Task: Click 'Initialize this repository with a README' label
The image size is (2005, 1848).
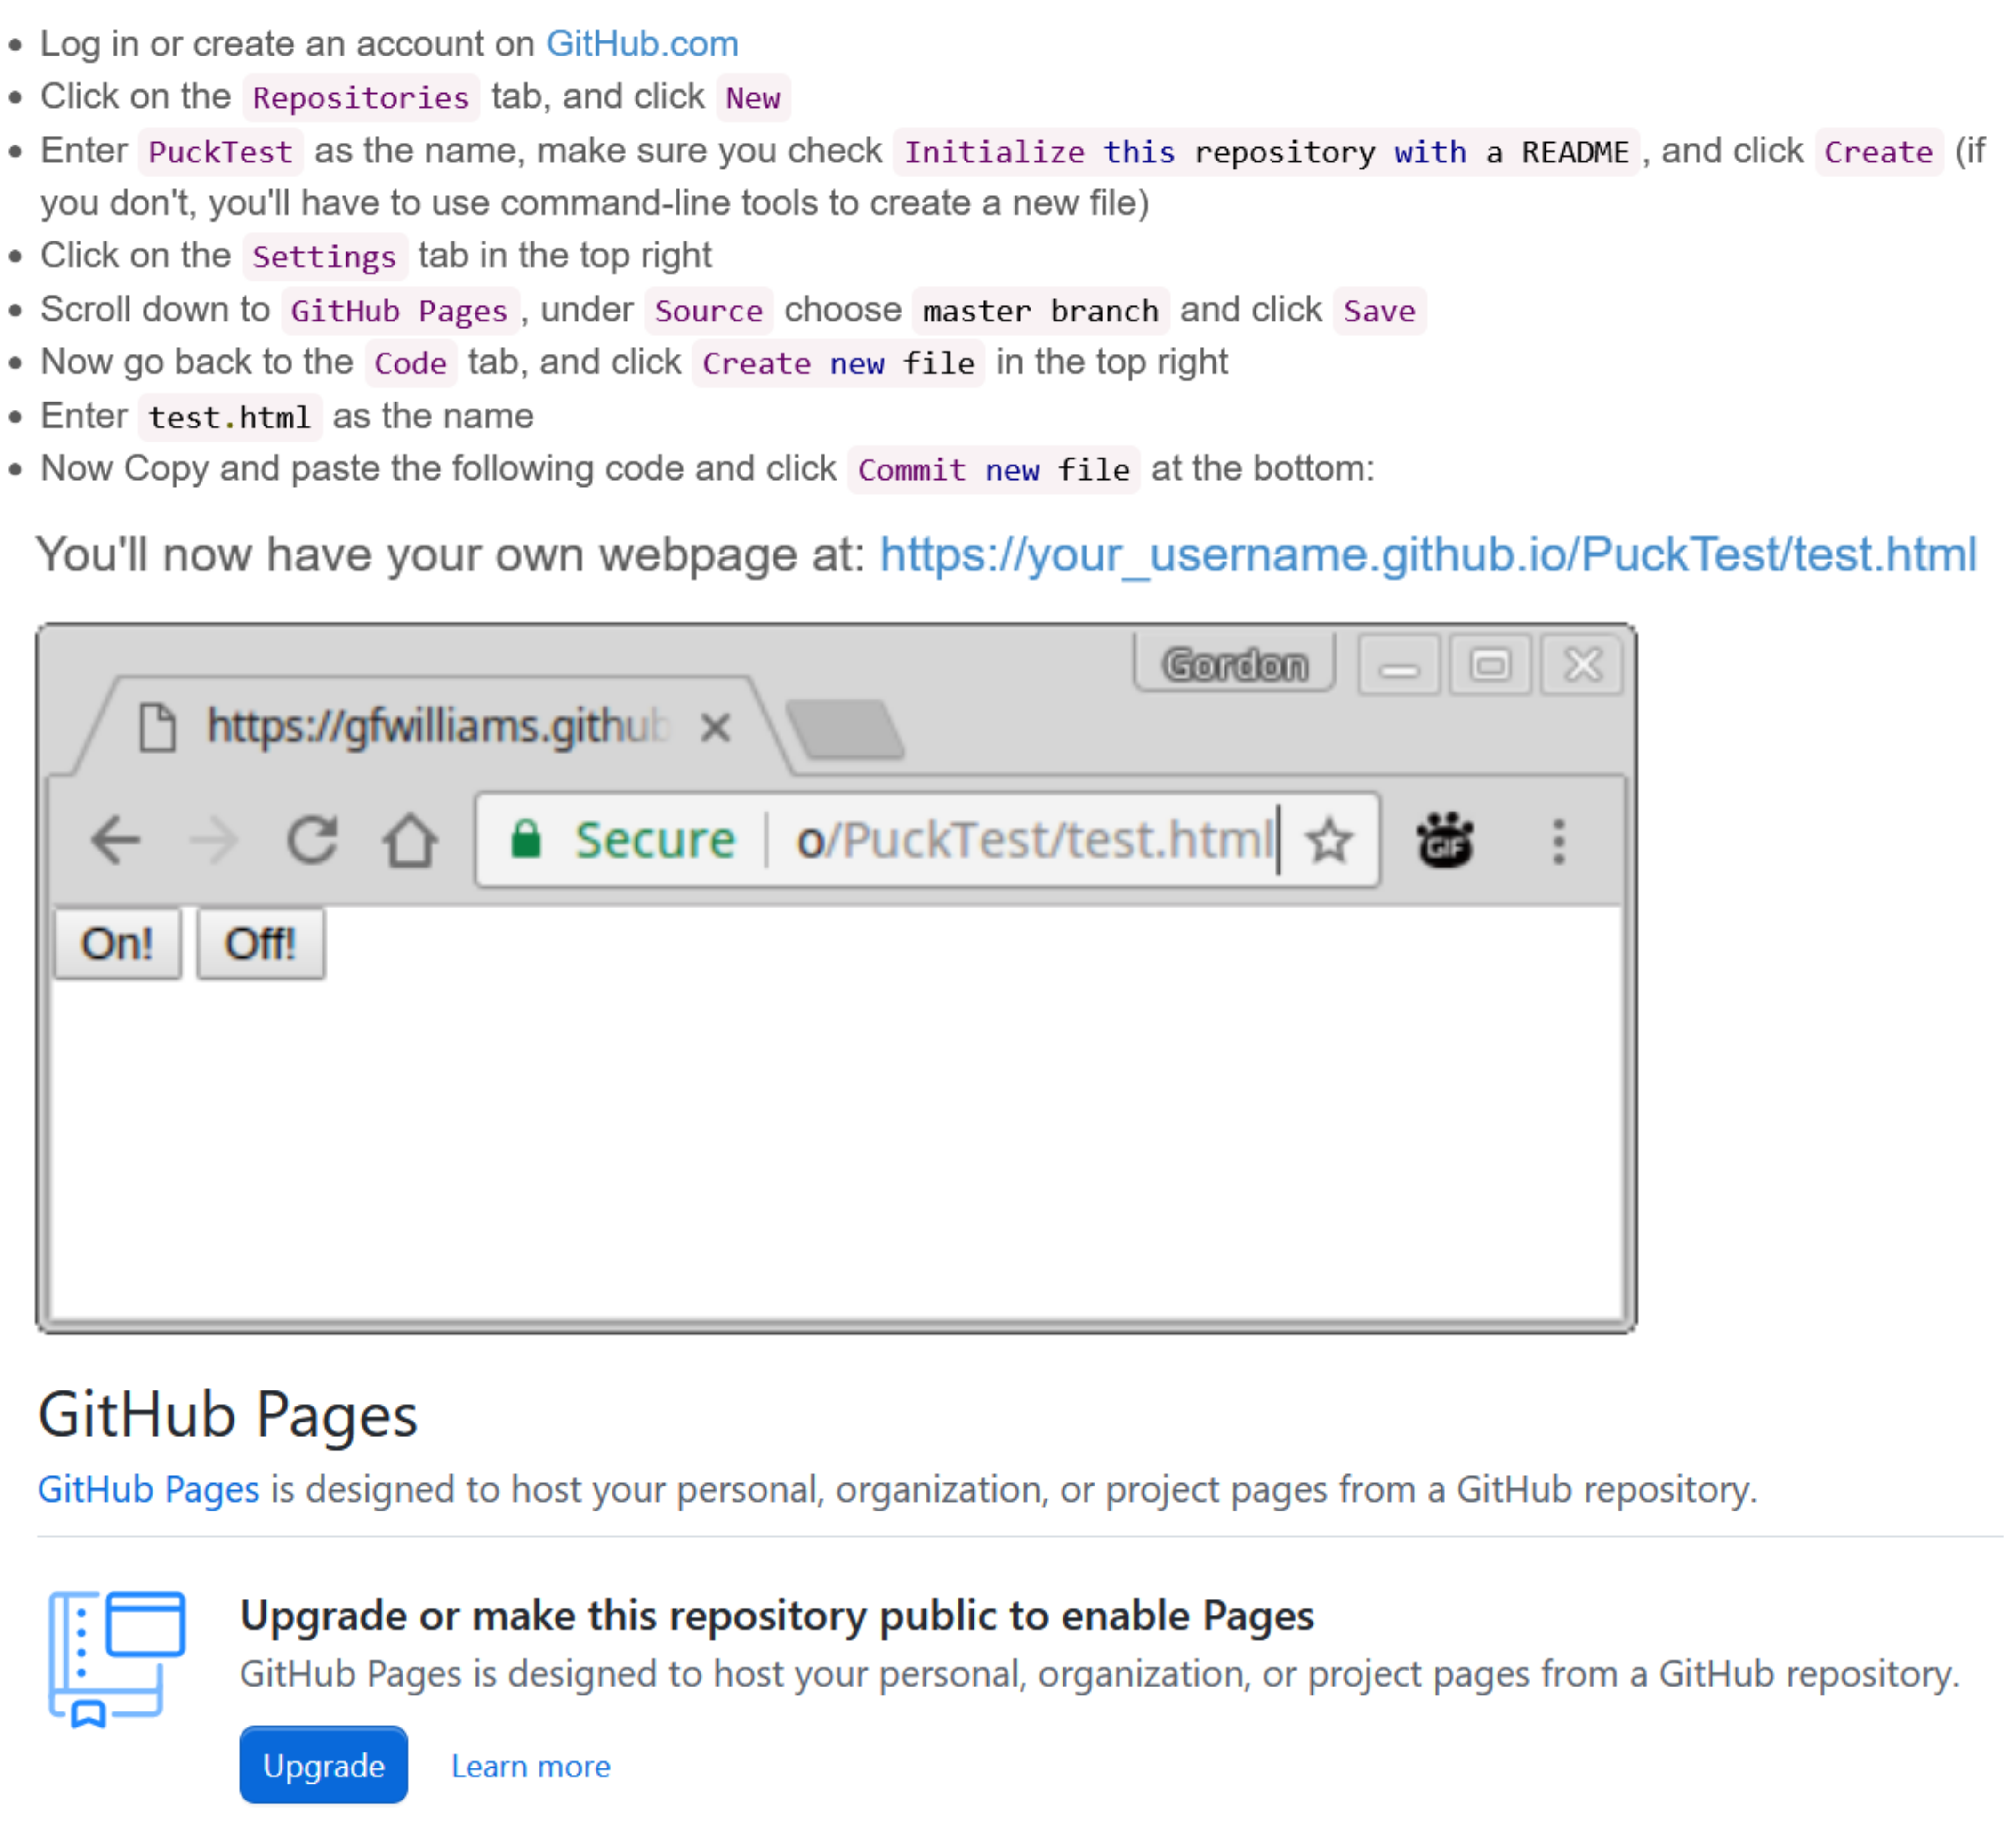Action: 1266,151
